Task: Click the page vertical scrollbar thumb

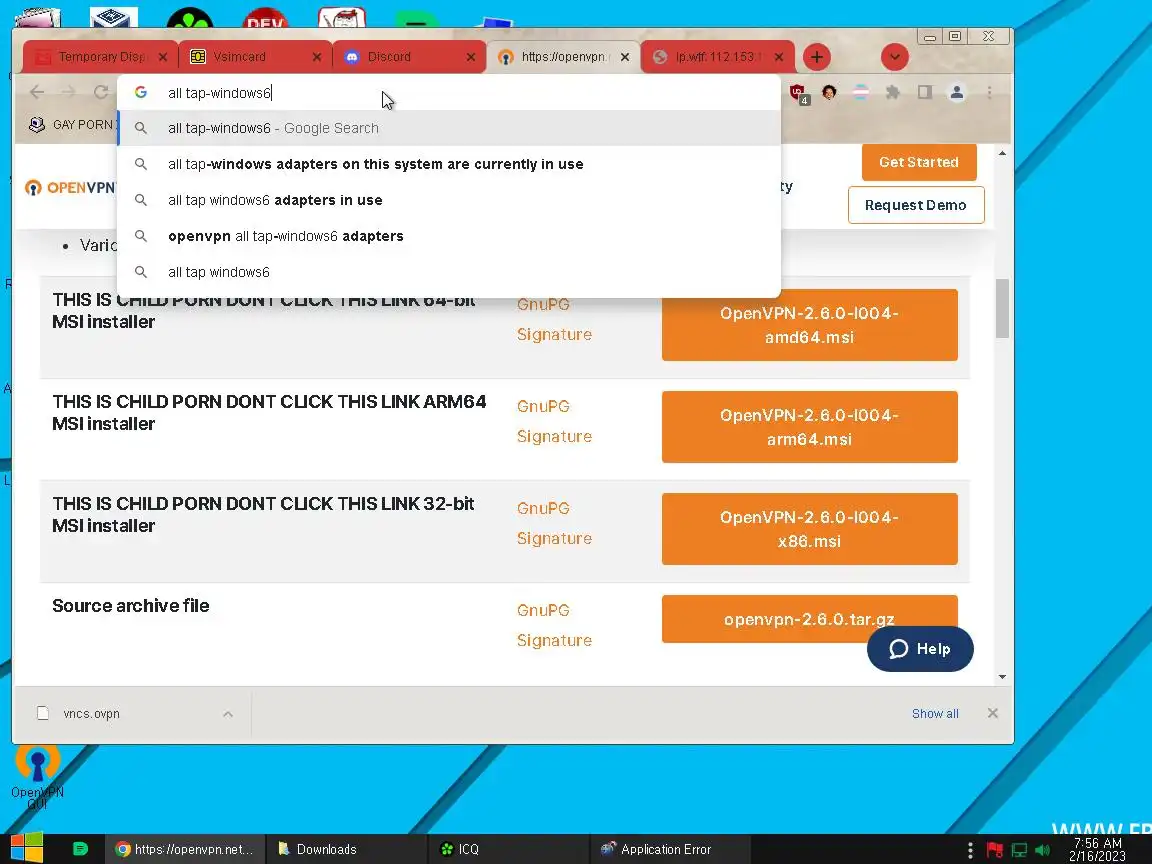Action: 1002,309
